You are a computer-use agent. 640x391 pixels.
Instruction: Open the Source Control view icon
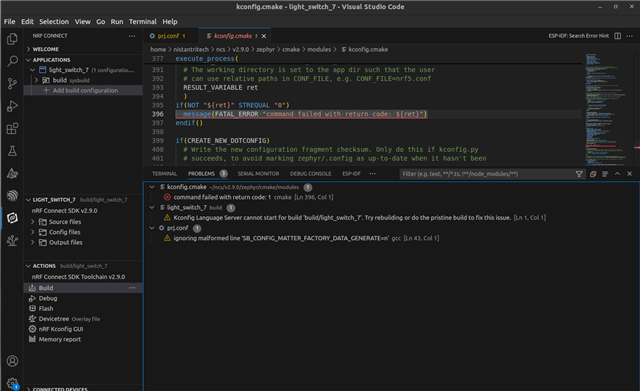coord(12,84)
